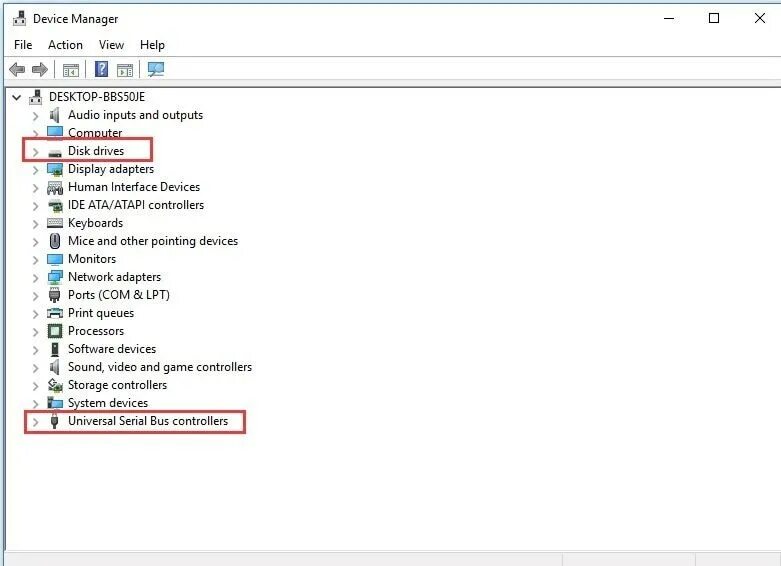The width and height of the screenshot is (781, 566).
Task: Select the Monitors label
Action: pyautogui.click(x=92, y=259)
